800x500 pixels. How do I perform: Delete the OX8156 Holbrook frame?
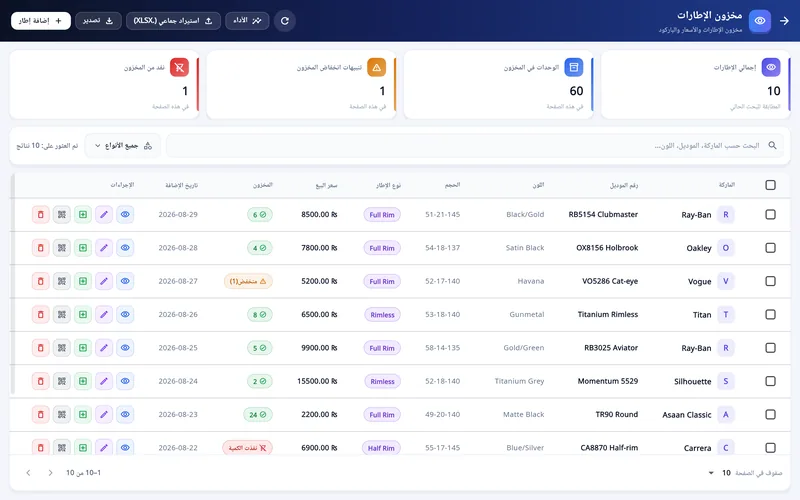41,248
